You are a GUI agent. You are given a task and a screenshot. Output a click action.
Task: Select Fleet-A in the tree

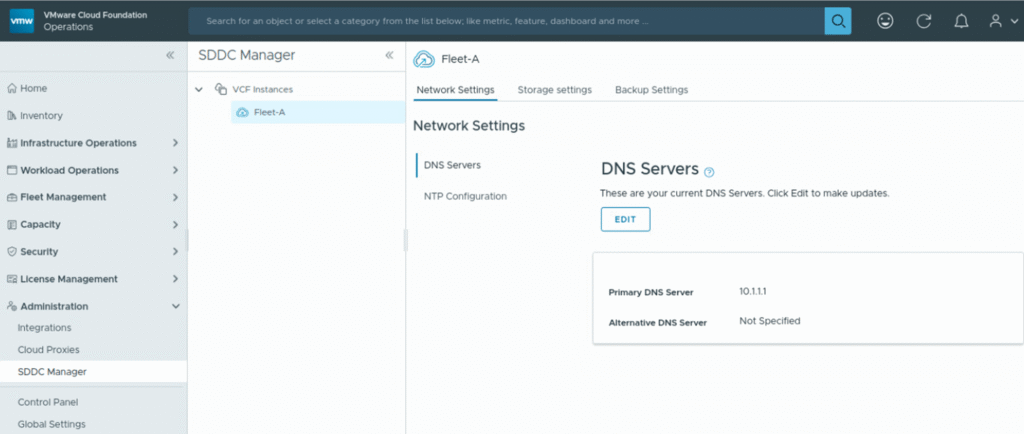point(269,112)
